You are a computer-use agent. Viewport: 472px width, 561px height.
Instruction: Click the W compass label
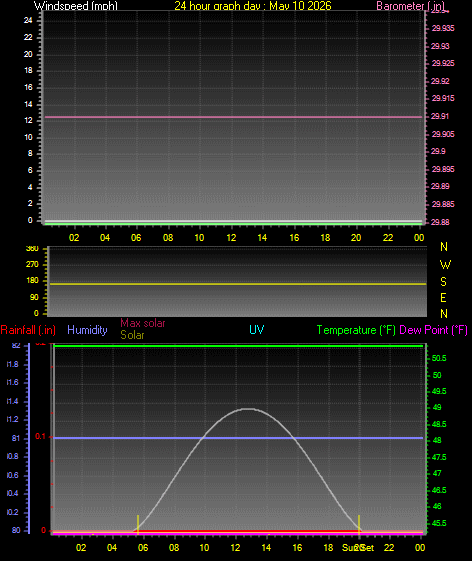445,265
